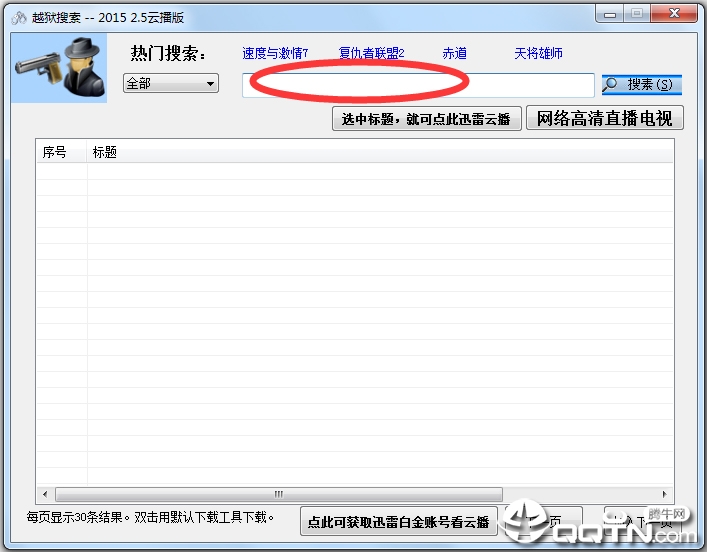Click the horizontal scrollbar left arrow
This screenshot has height=552, width=707.
45,494
